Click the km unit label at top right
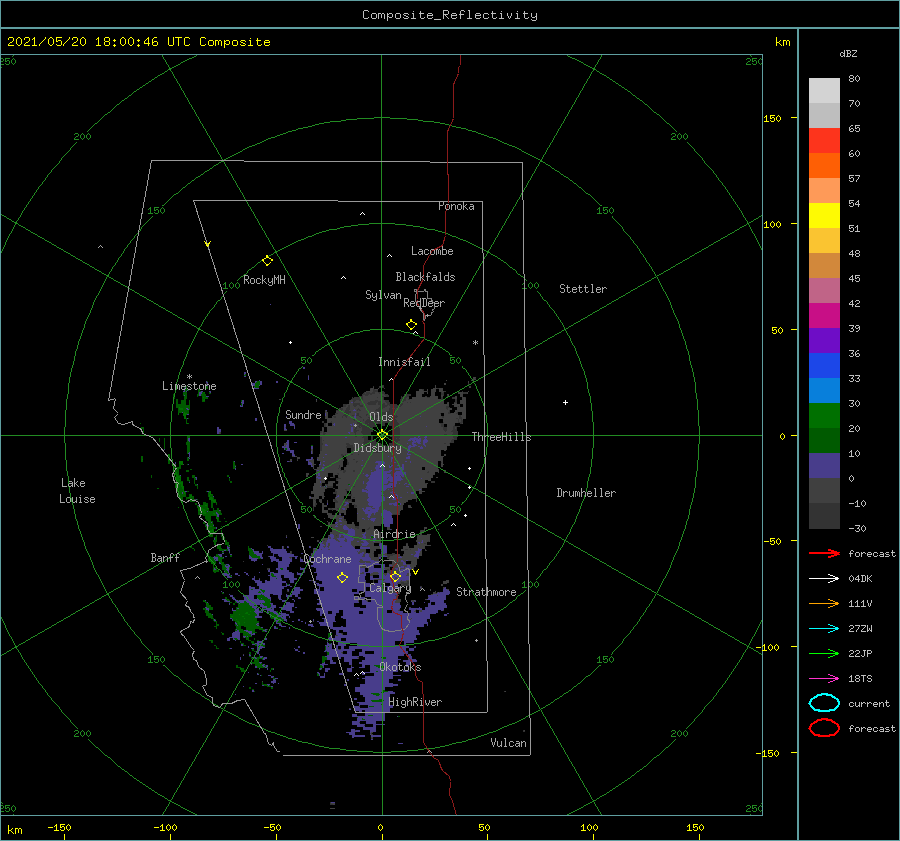This screenshot has height=841, width=900. pyautogui.click(x=783, y=42)
